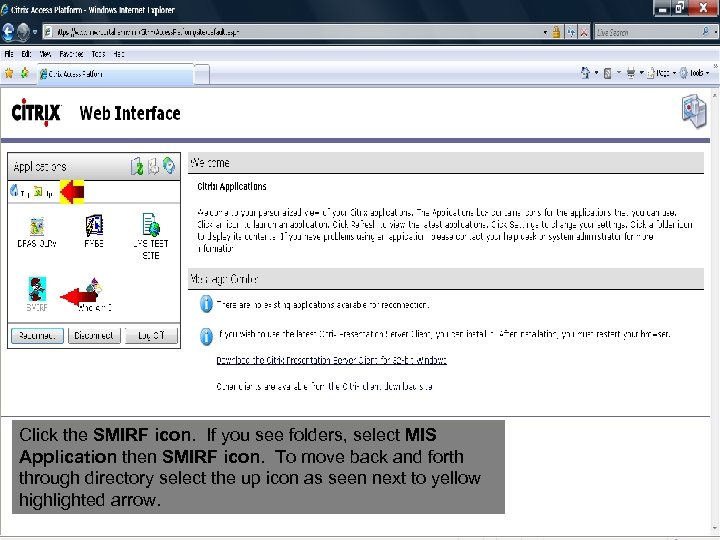Refresh the page using the address bar refresh icon
Image resolution: width=720 pixels, height=540 pixels.
coord(571,32)
